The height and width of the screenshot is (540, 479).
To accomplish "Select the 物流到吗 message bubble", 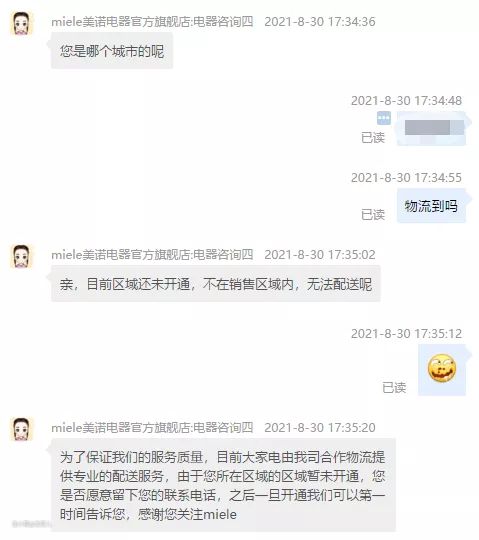I will point(431,206).
